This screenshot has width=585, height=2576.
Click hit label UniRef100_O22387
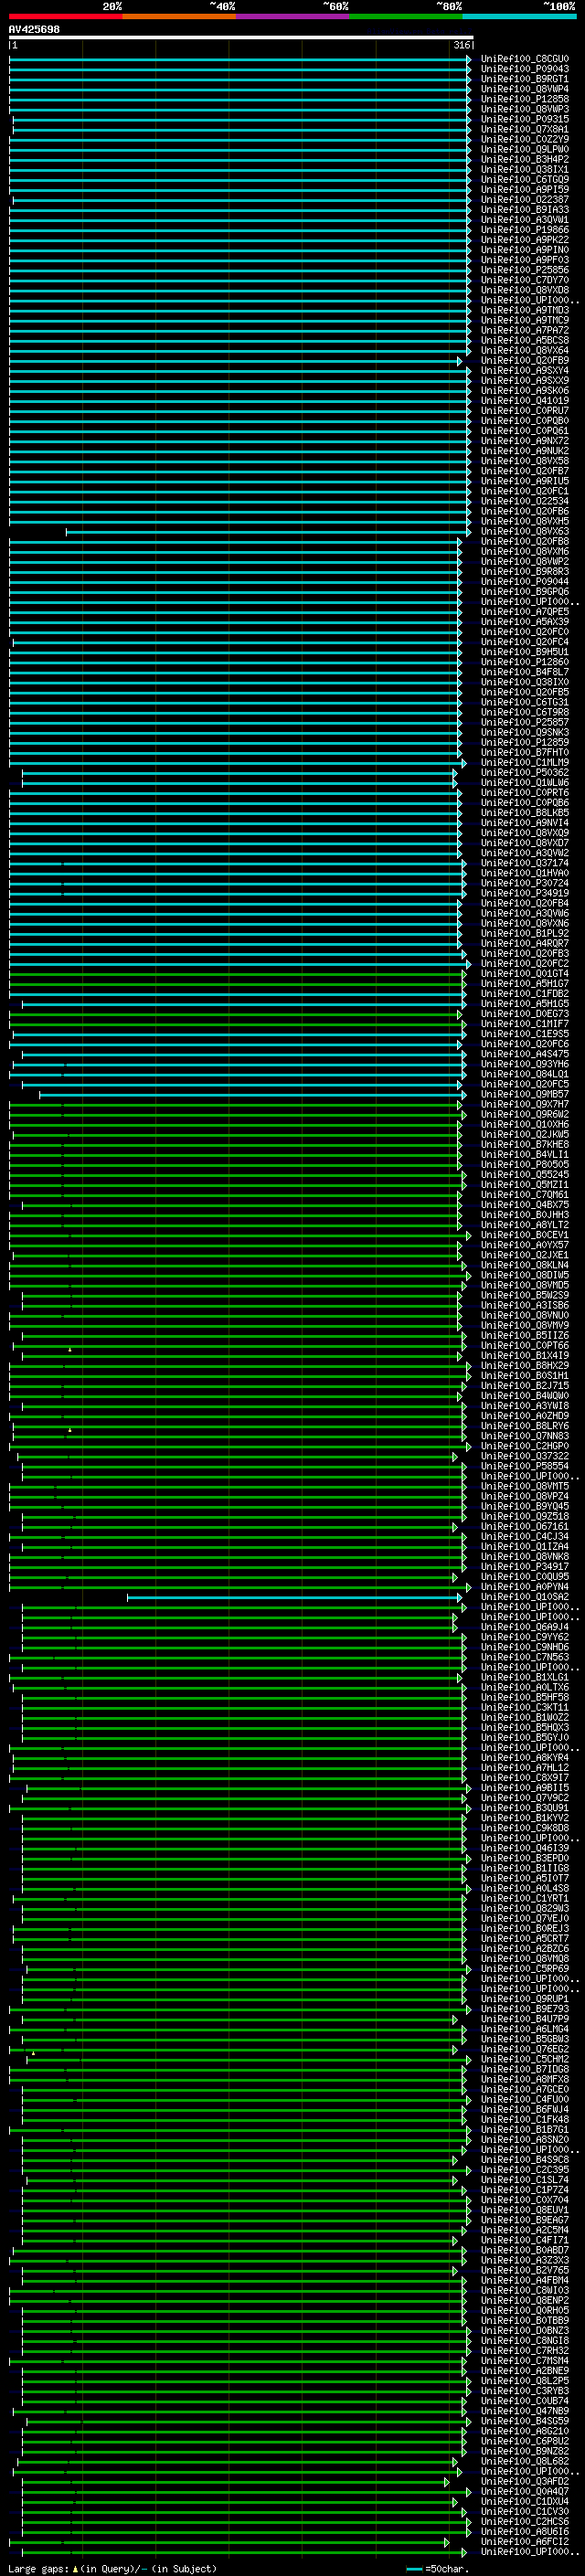tap(524, 199)
